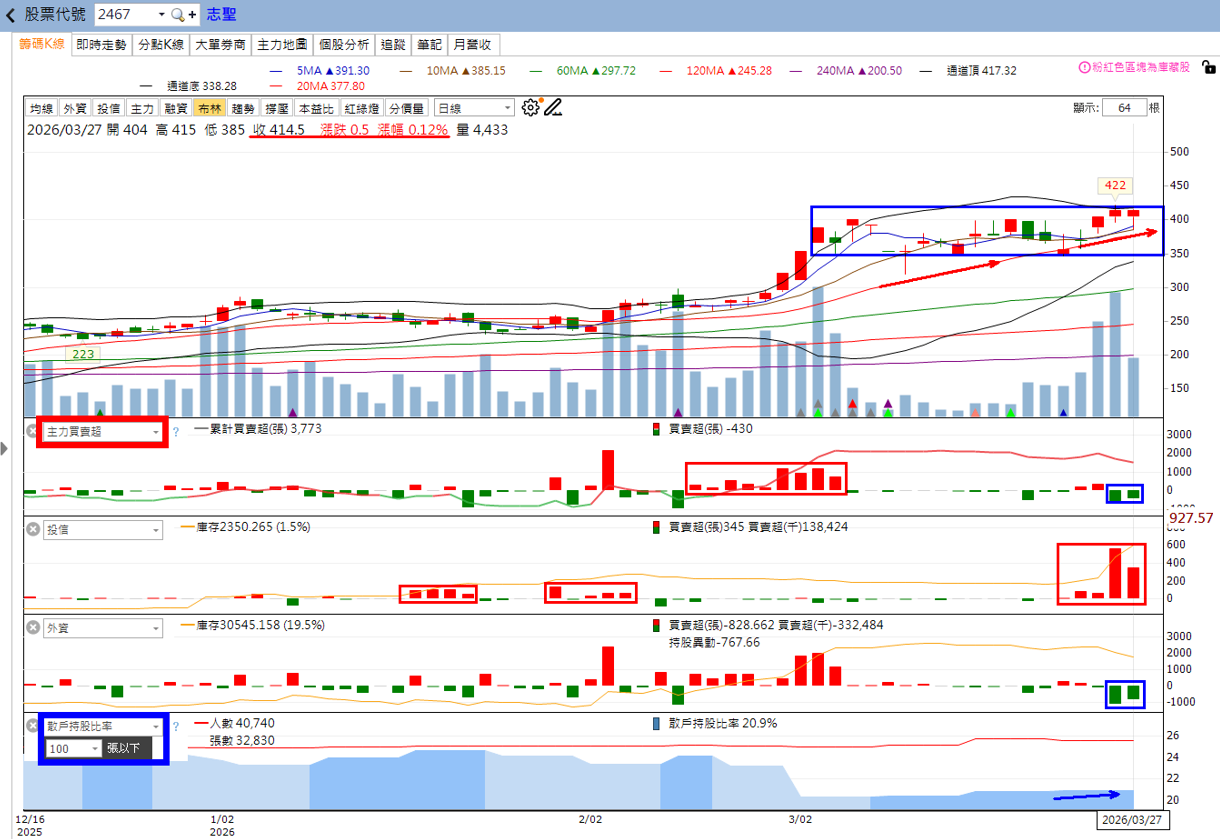The image size is (1220, 839).
Task: Toggle the 本益比 overlay button
Action: point(317,108)
